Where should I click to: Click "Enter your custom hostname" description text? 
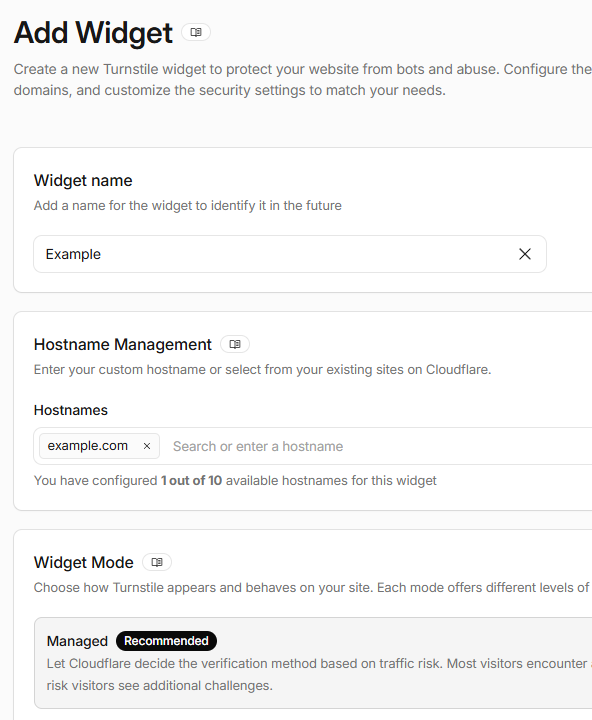pyautogui.click(x=262, y=370)
